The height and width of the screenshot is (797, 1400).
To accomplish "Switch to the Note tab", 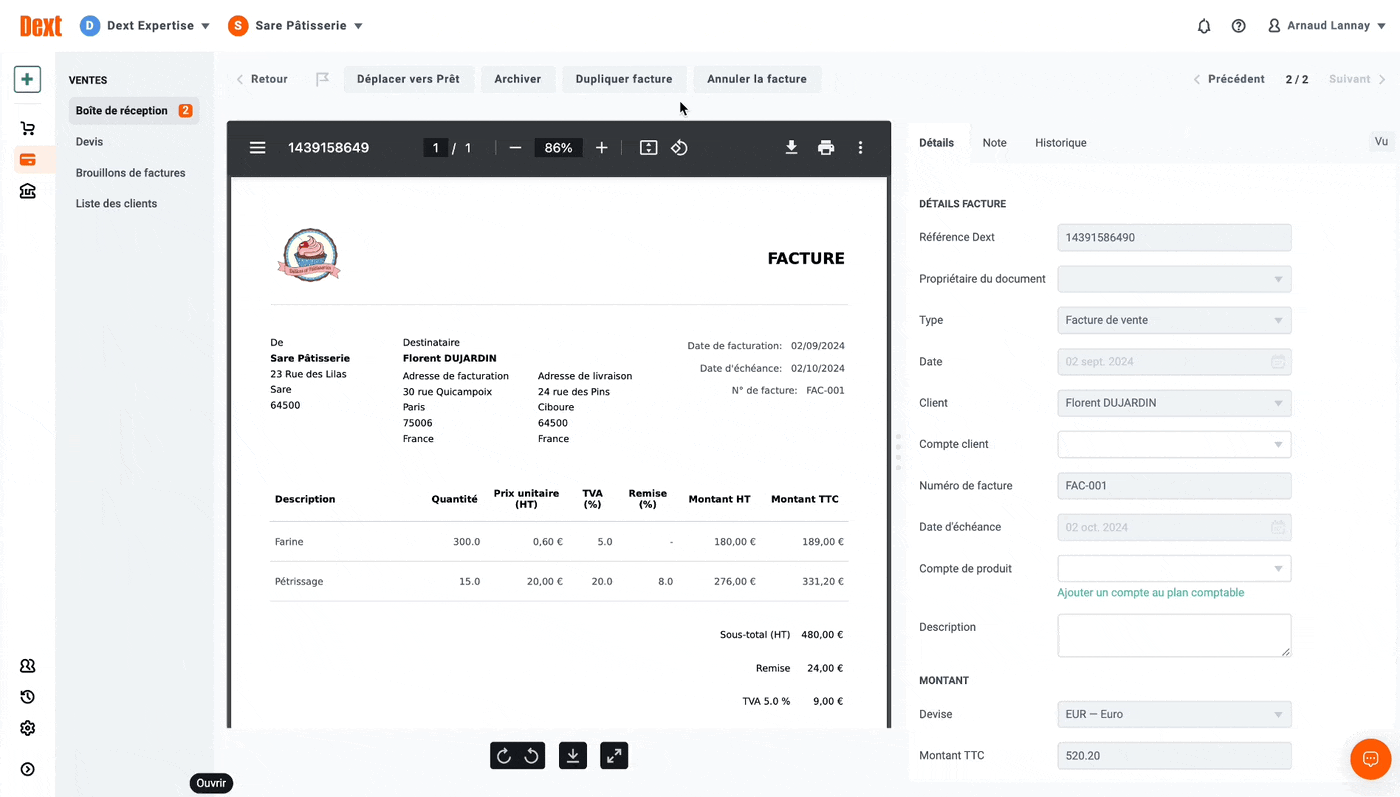I will tap(994, 143).
